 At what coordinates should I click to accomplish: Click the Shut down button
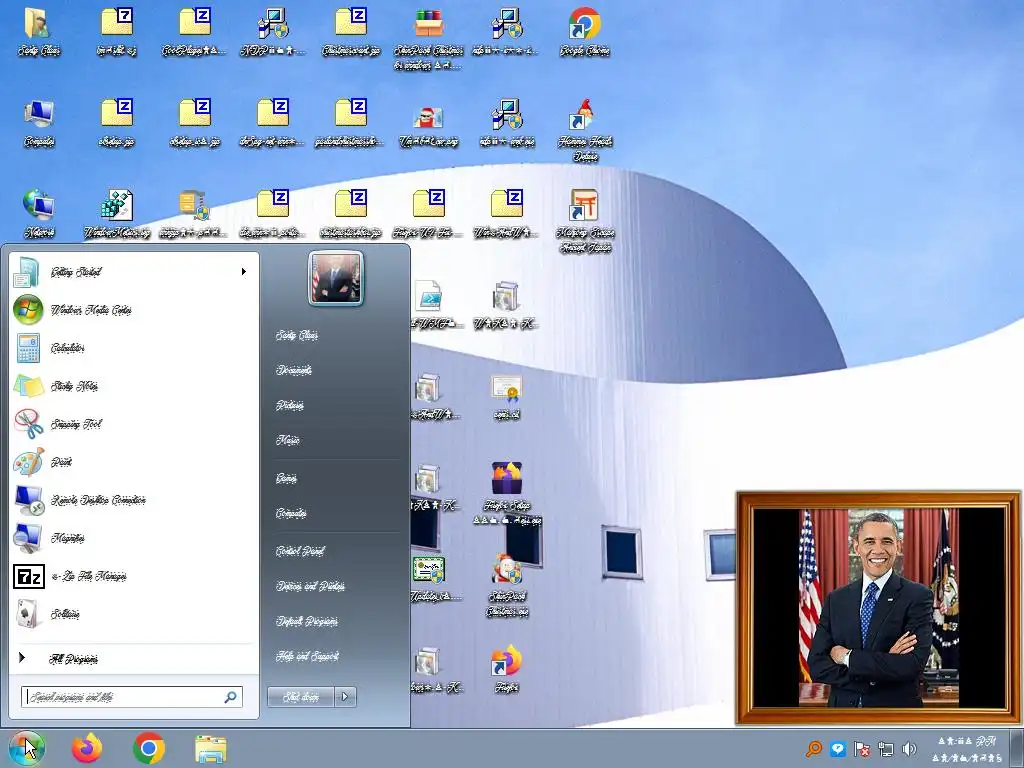coord(301,697)
